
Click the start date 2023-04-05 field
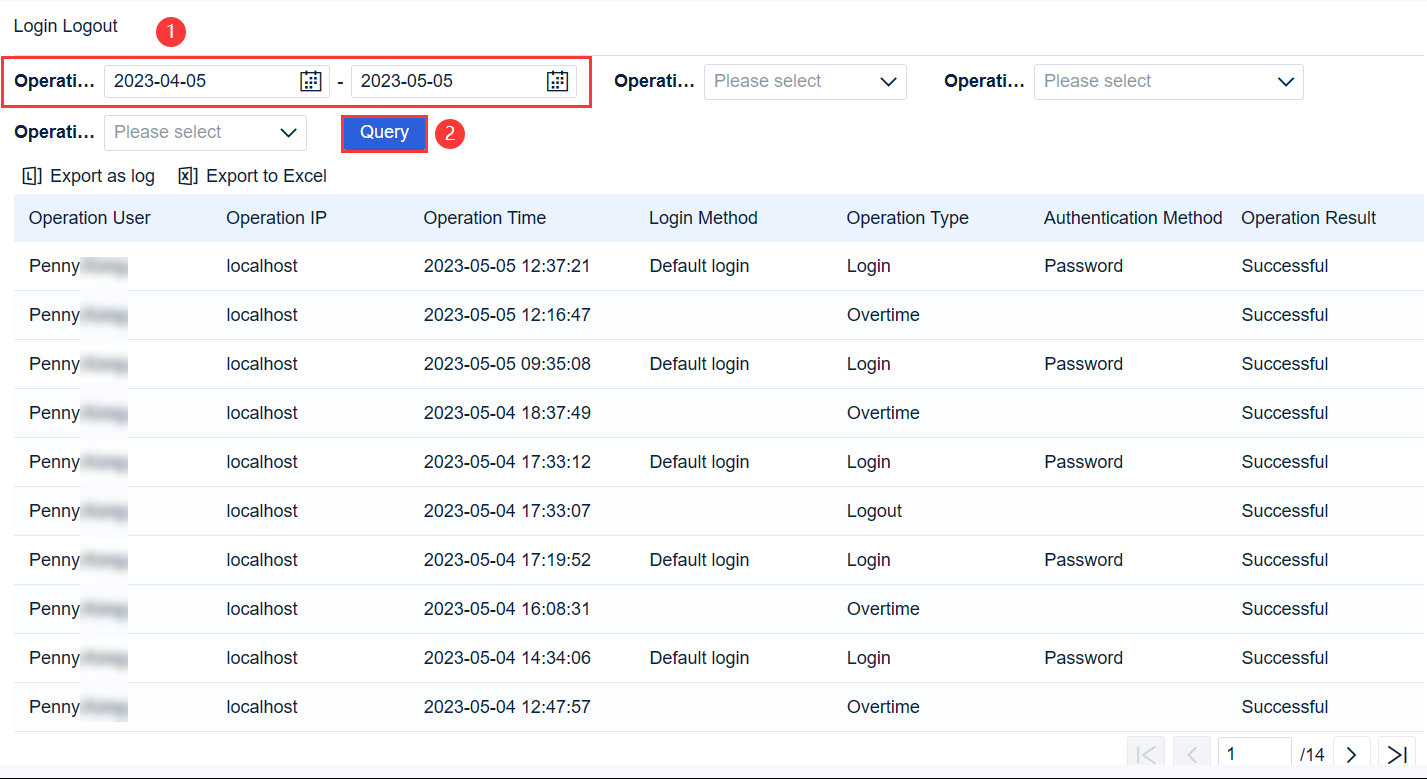200,81
